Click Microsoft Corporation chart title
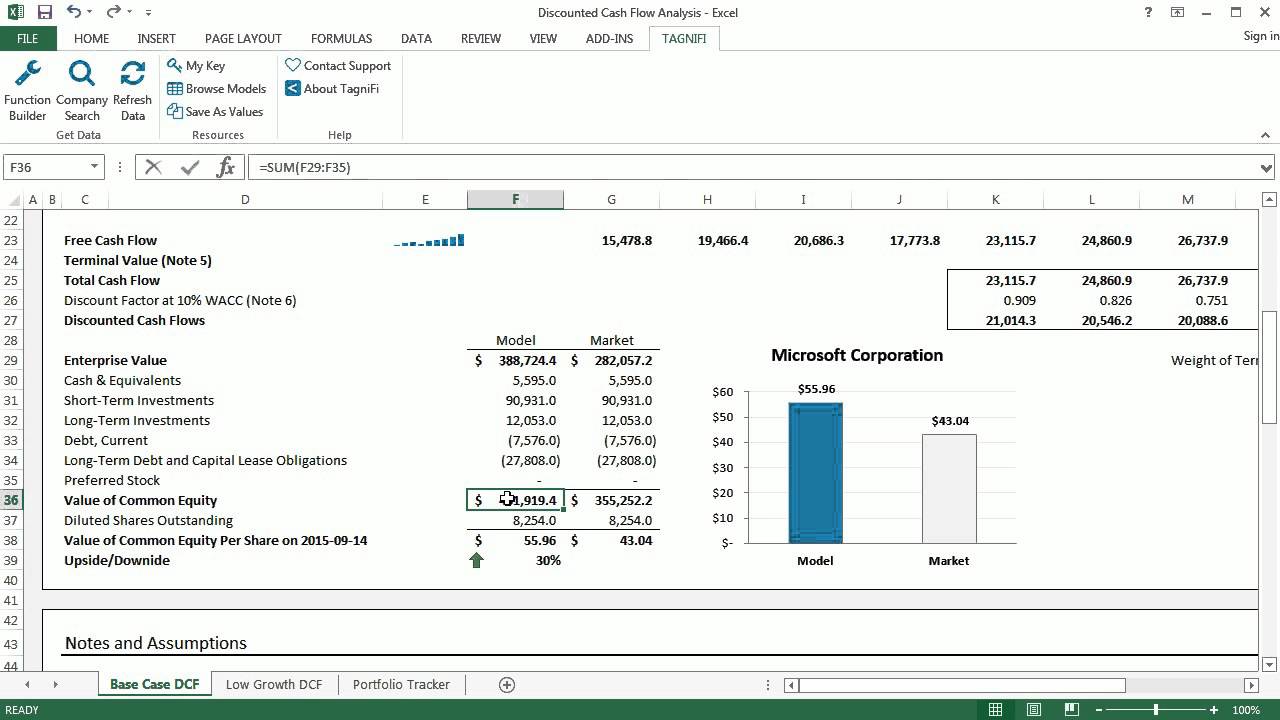Image resolution: width=1280 pixels, height=720 pixels. 857,355
